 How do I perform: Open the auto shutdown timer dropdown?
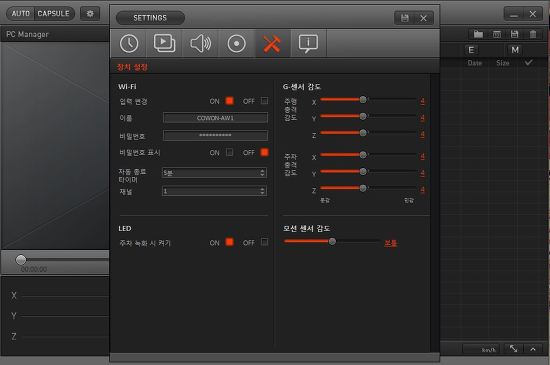(x=214, y=173)
